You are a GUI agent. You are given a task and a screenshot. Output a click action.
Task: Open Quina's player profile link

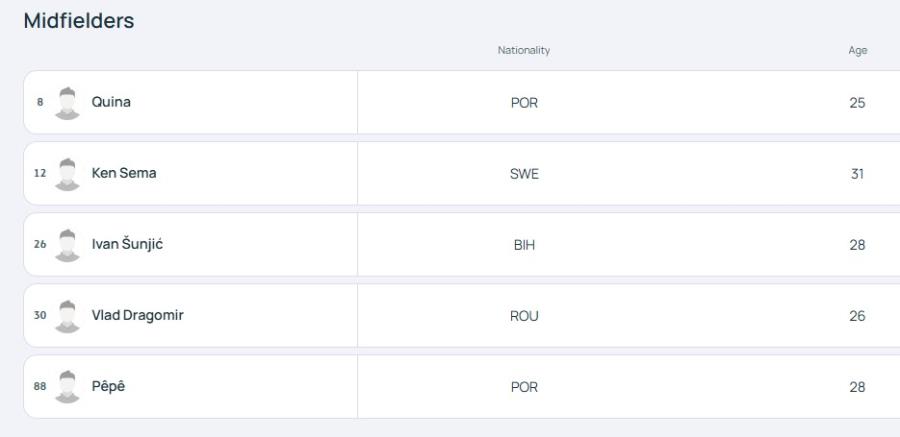click(x=111, y=102)
